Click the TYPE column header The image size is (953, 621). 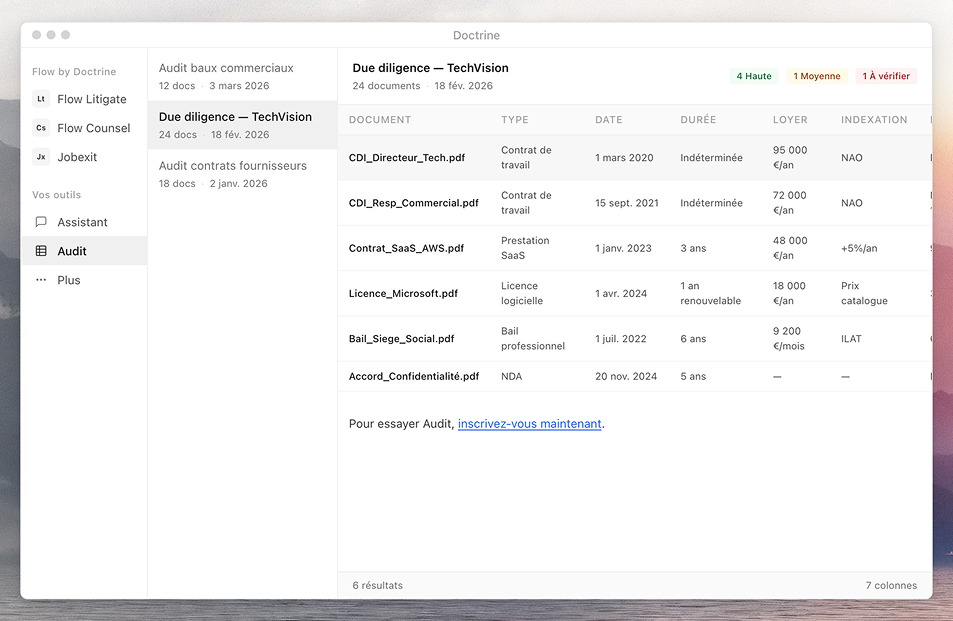[515, 120]
